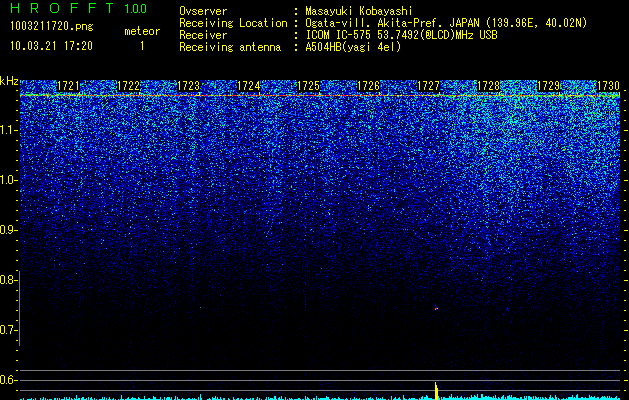Click the 1727 time marker
Viewport: 629px width, 400px height.
point(428,86)
